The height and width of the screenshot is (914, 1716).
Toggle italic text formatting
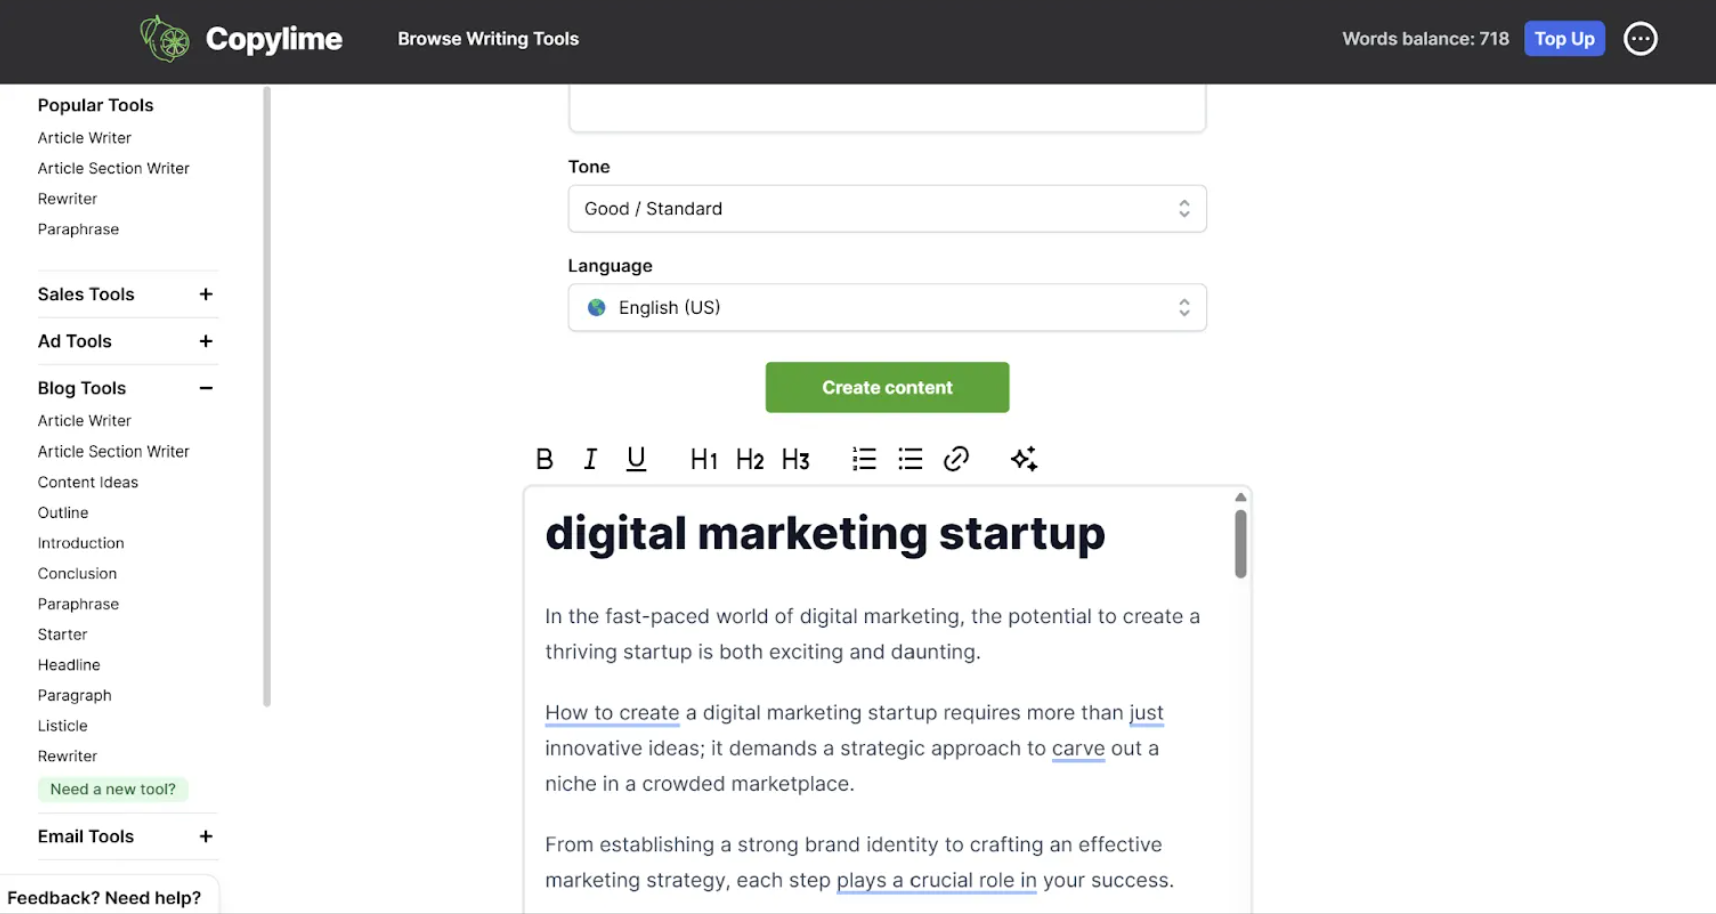(x=590, y=459)
